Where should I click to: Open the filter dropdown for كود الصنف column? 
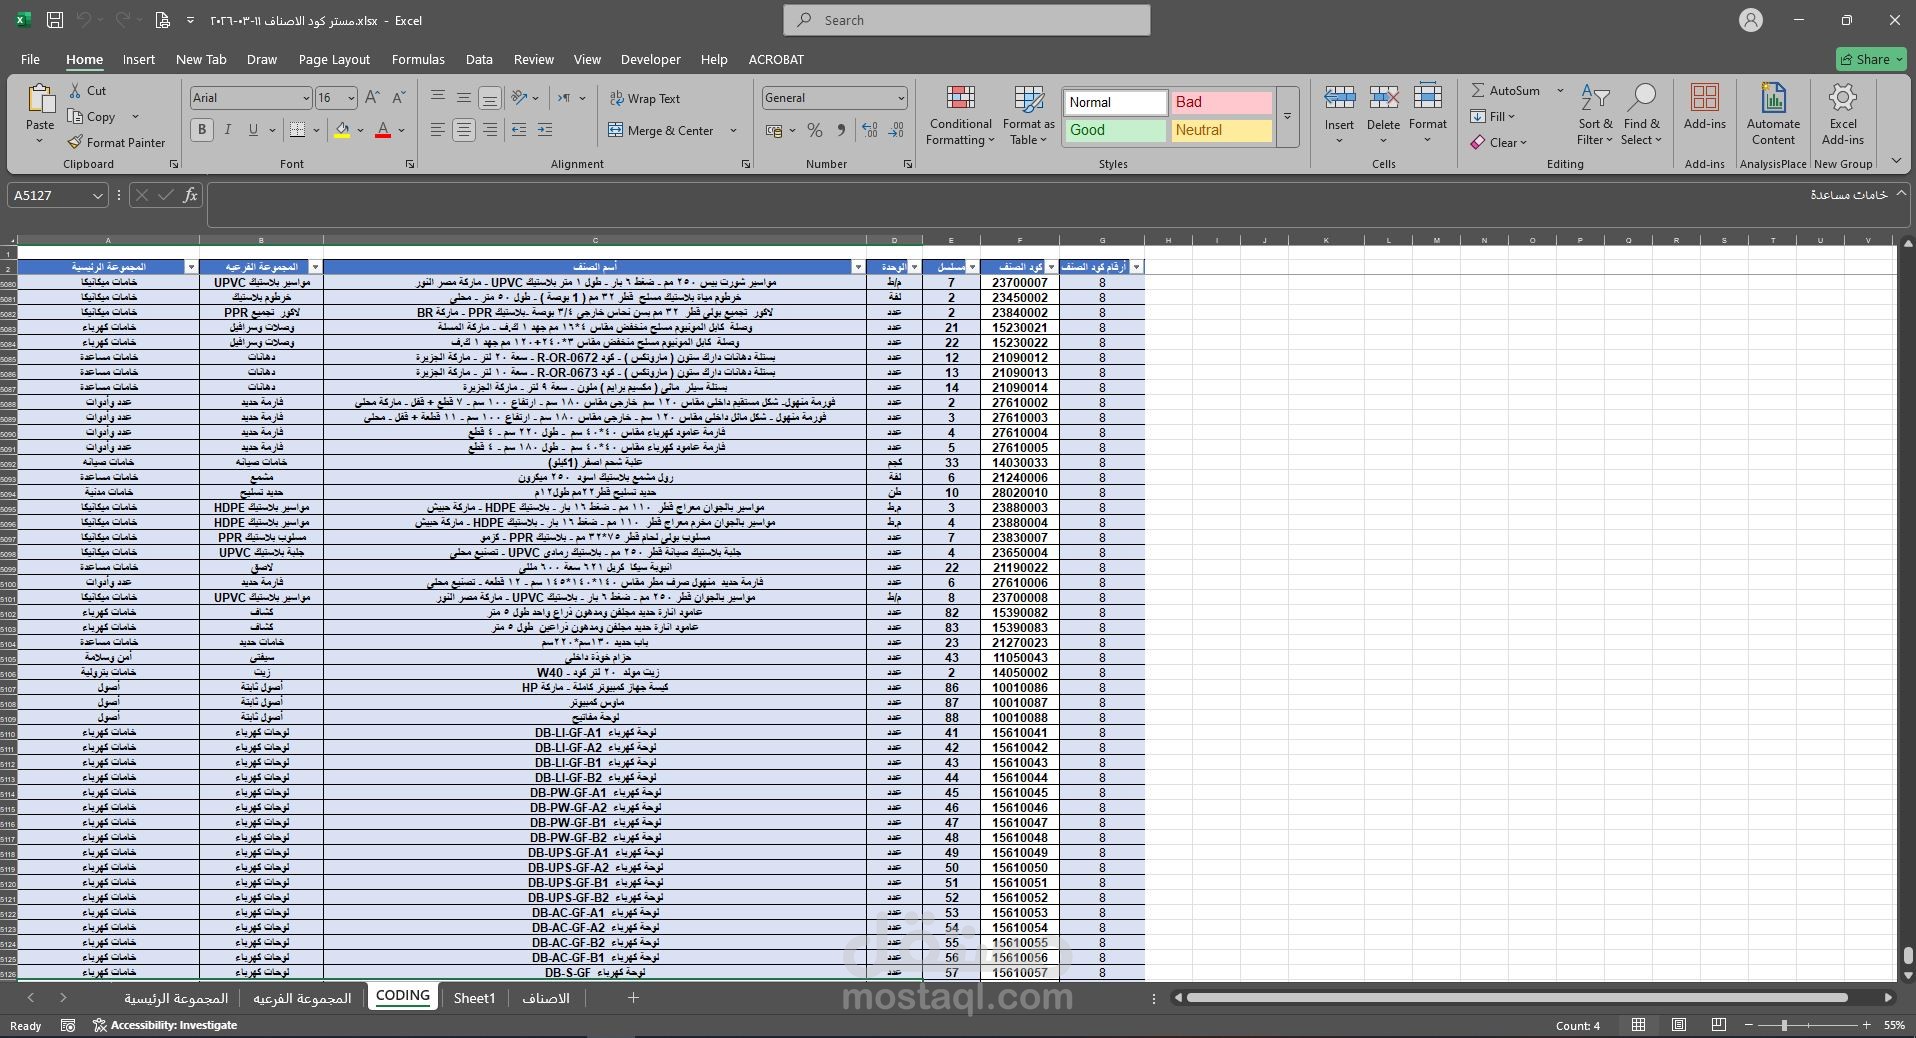pos(1051,267)
